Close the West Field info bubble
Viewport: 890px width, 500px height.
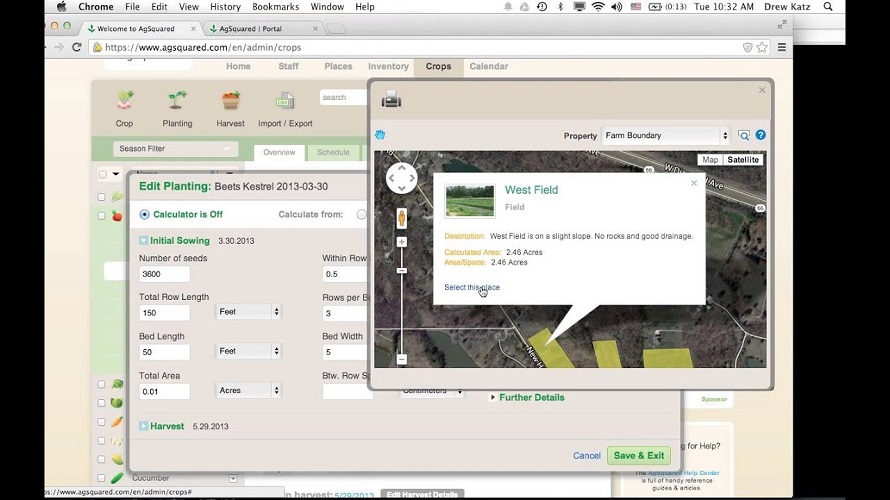[x=694, y=183]
